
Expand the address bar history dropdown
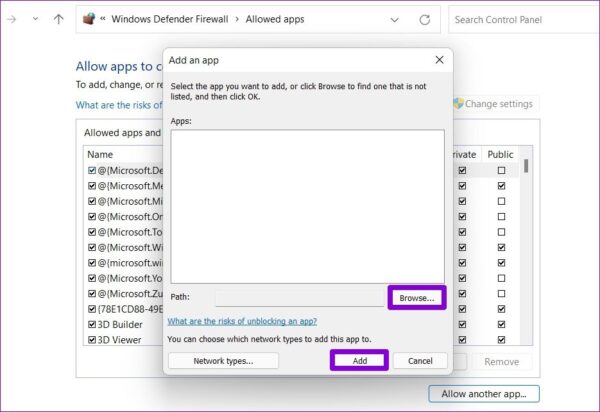(395, 20)
